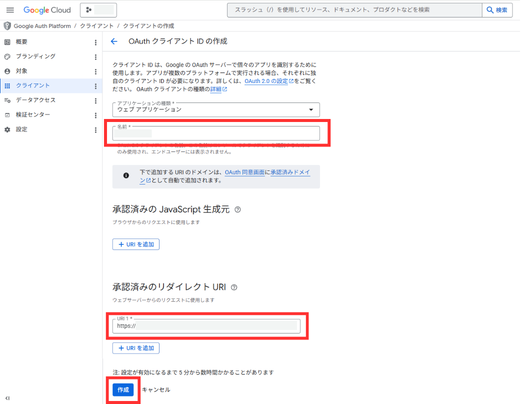
Task: Click the 名前 name input field
Action: click(x=216, y=133)
